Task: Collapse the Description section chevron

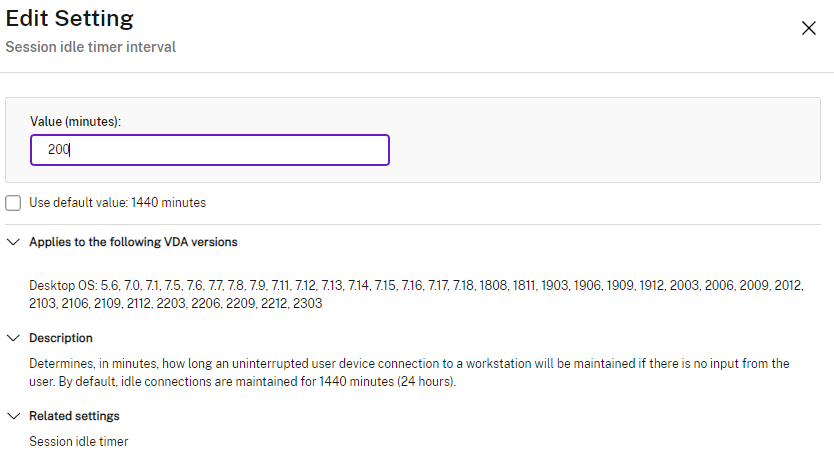Action: [13, 338]
